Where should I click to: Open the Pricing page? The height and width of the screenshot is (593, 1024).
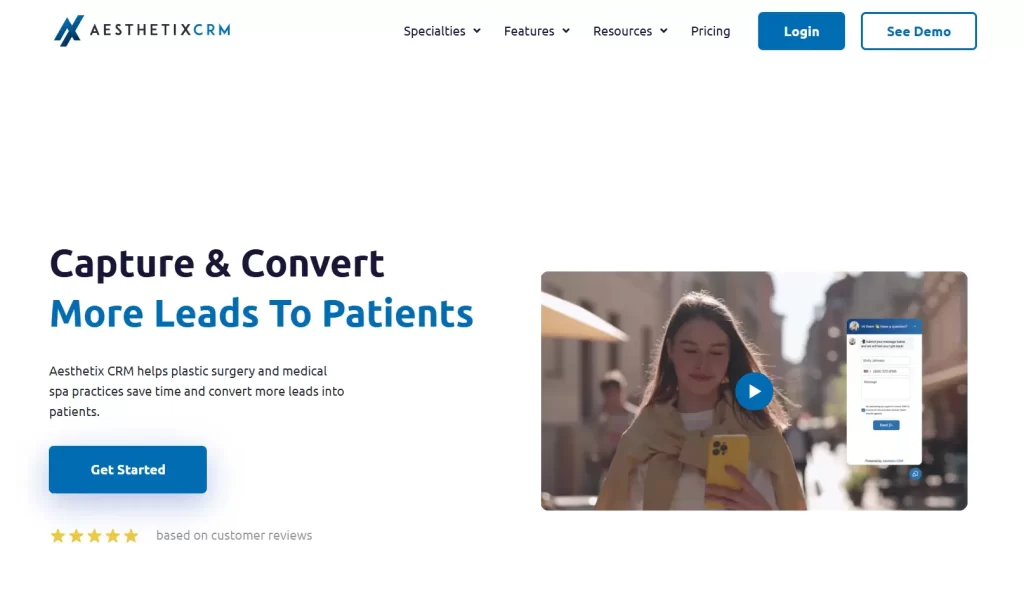click(x=710, y=31)
